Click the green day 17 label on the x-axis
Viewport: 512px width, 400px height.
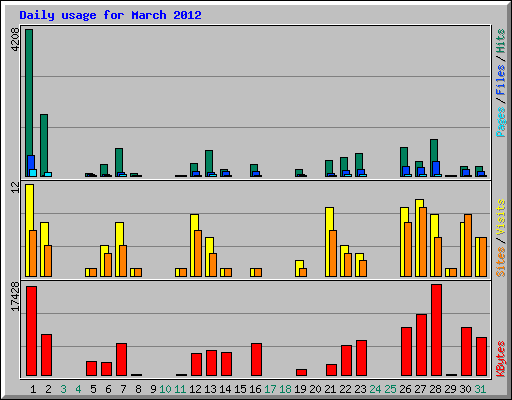270,389
